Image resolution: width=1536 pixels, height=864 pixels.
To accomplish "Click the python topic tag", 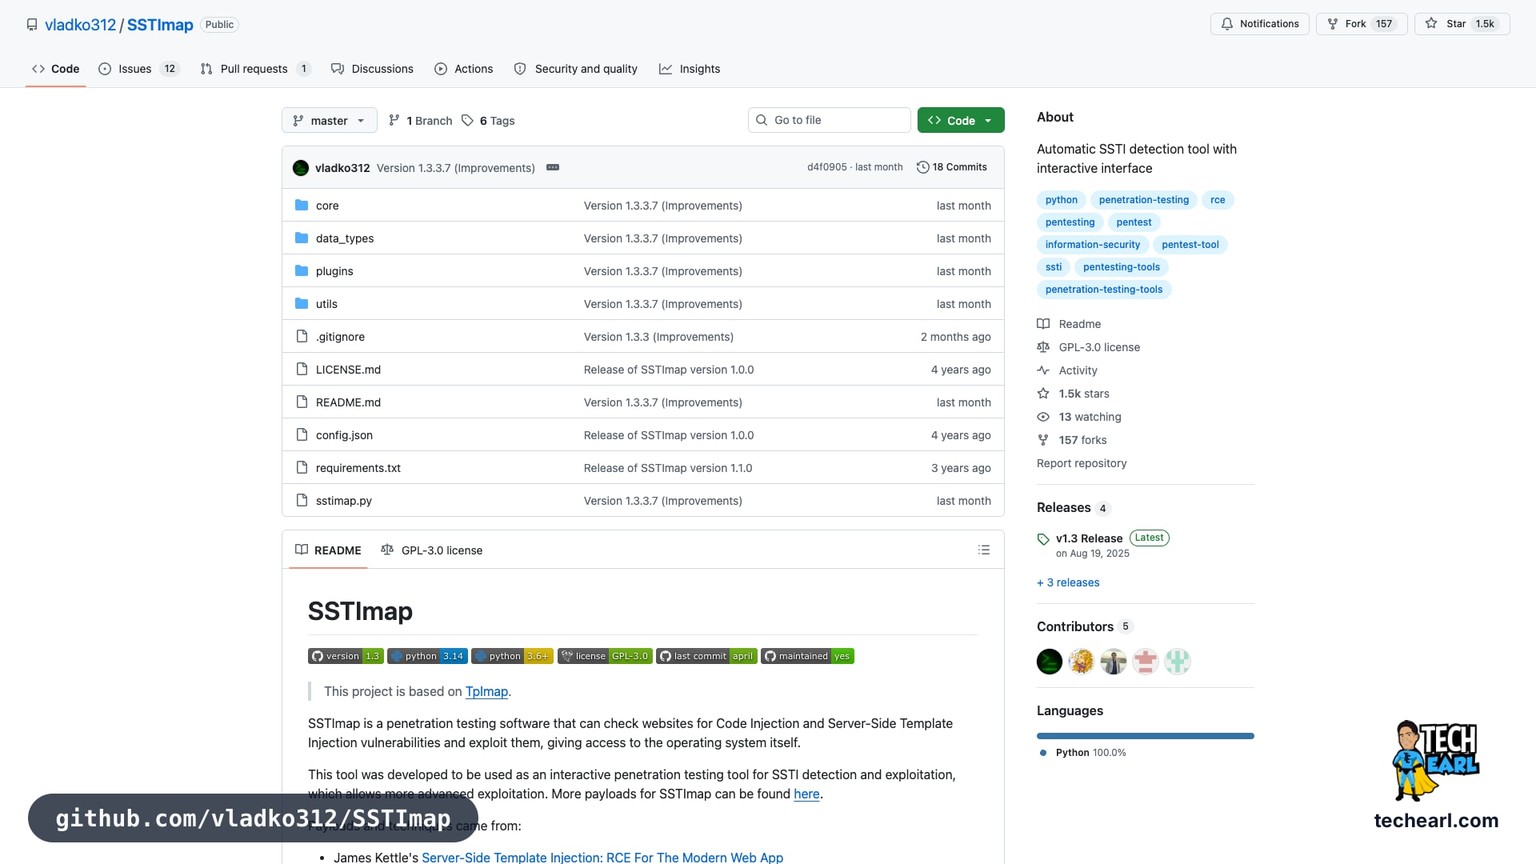I will tap(1061, 200).
